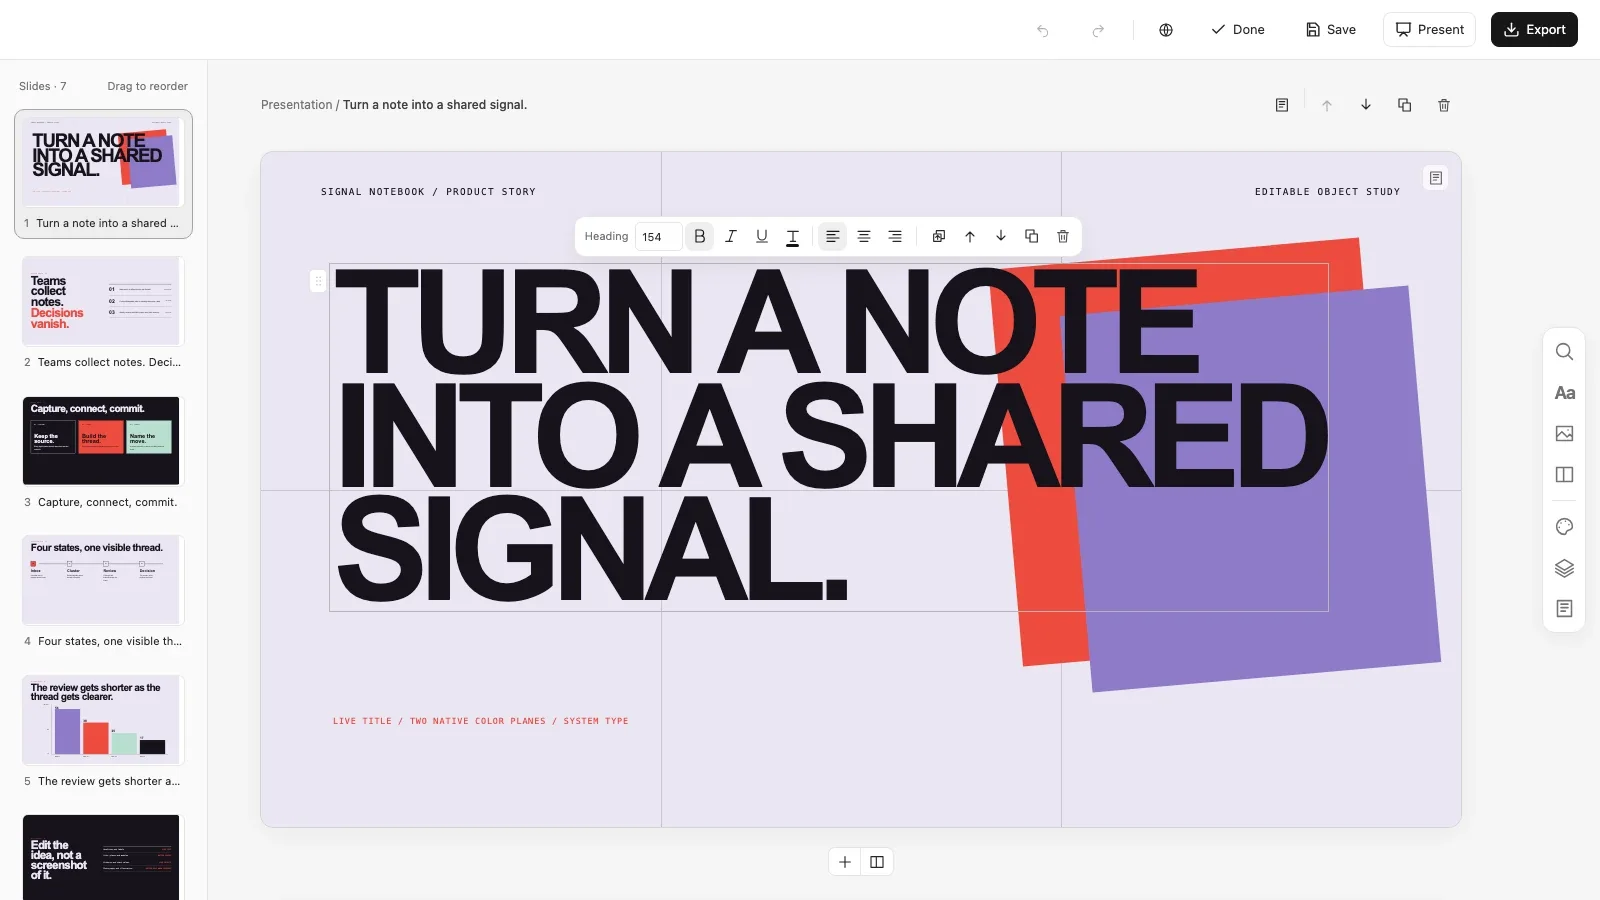Click the globe icon in top bar

click(x=1166, y=30)
